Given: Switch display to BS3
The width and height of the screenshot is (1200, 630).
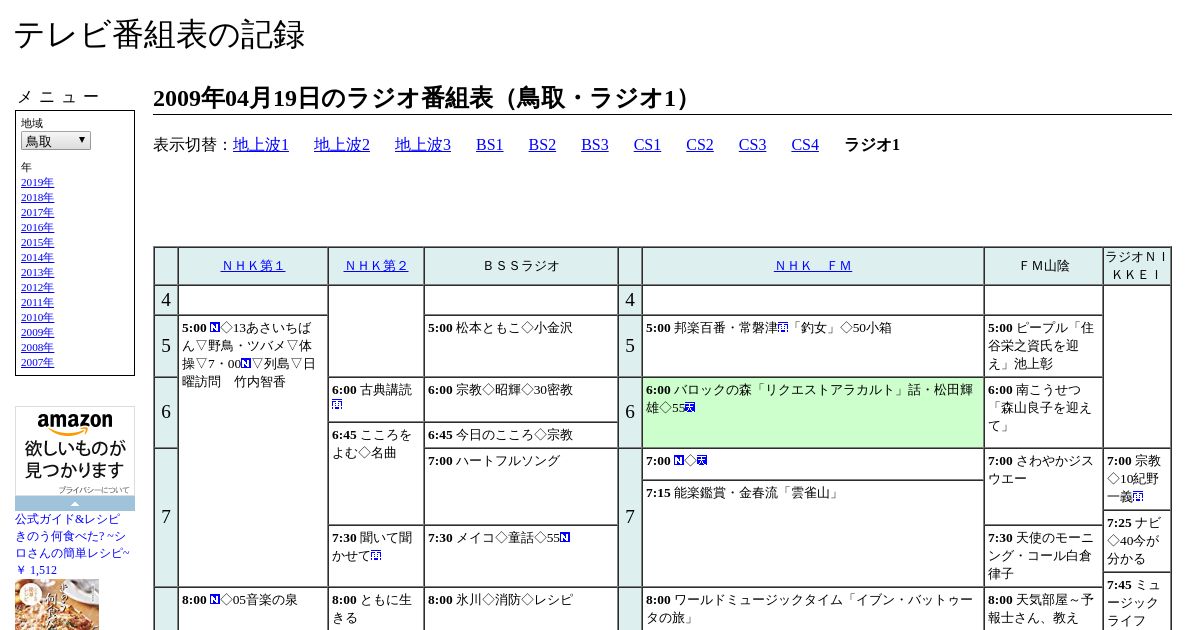Looking at the screenshot, I should (595, 145).
